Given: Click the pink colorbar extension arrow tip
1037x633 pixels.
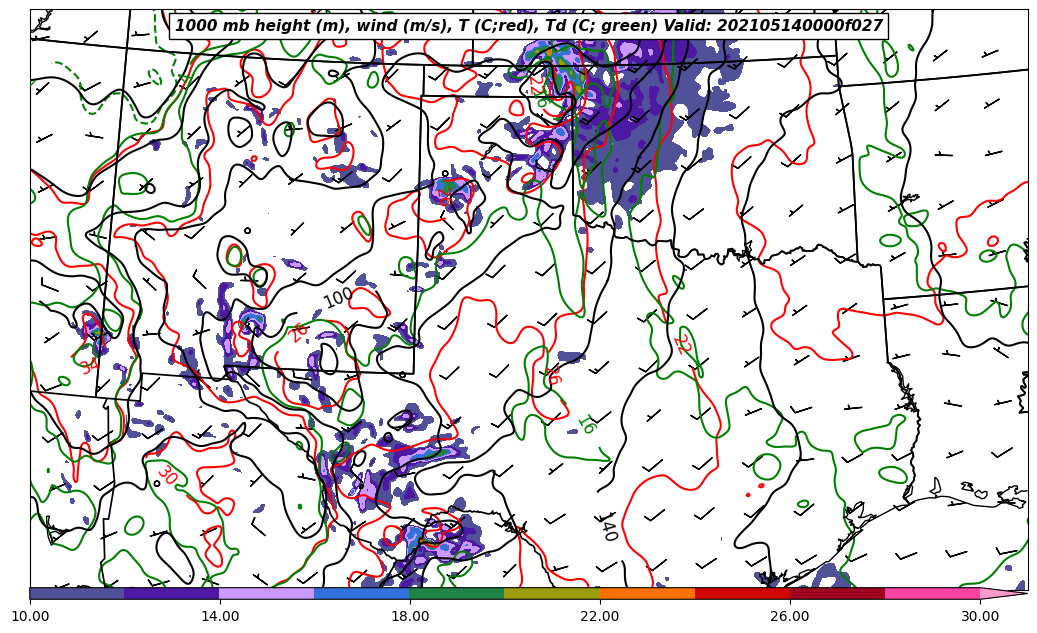Looking at the screenshot, I should coord(1004,593).
